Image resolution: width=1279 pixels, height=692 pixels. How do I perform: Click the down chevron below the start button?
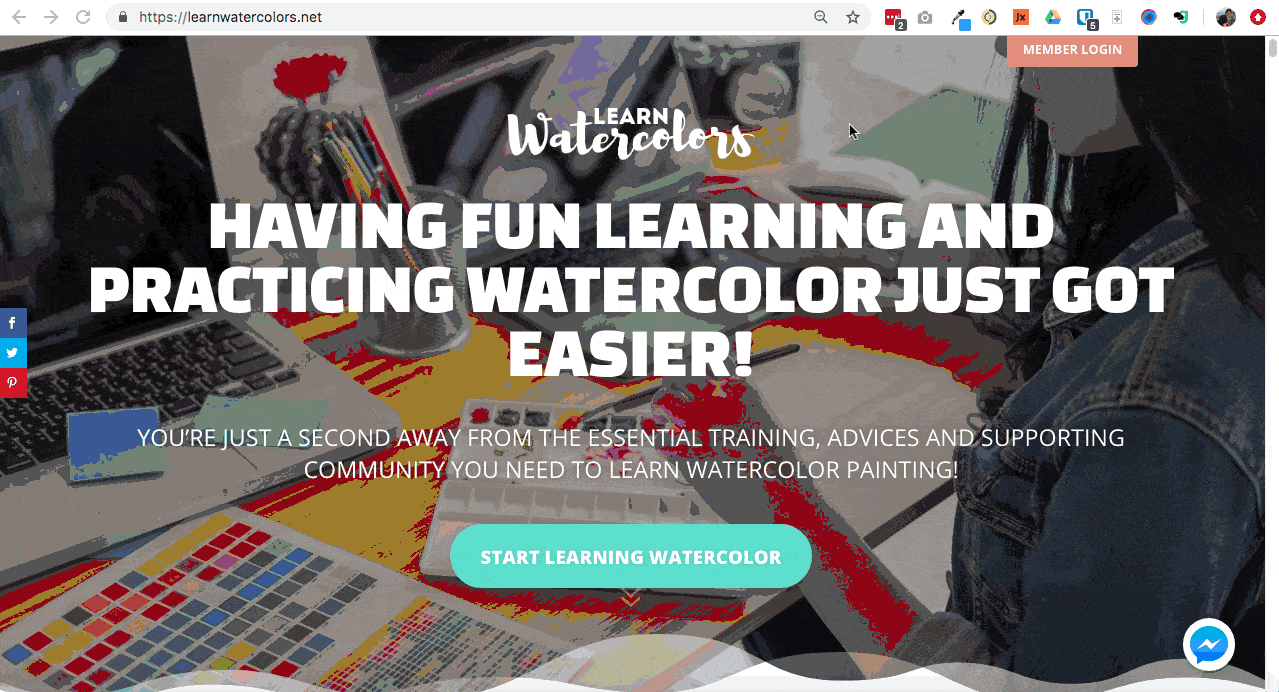630,600
